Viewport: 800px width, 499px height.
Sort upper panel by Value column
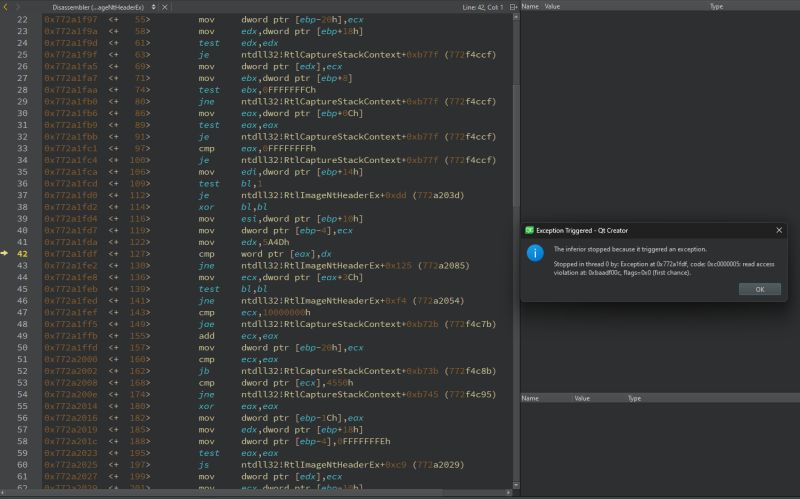pos(552,7)
